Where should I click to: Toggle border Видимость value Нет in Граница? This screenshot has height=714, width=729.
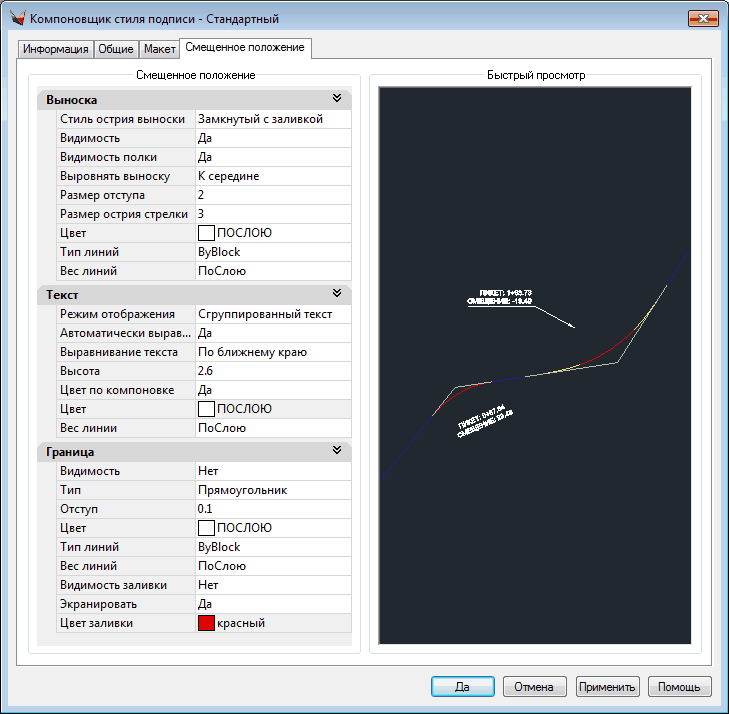point(273,471)
